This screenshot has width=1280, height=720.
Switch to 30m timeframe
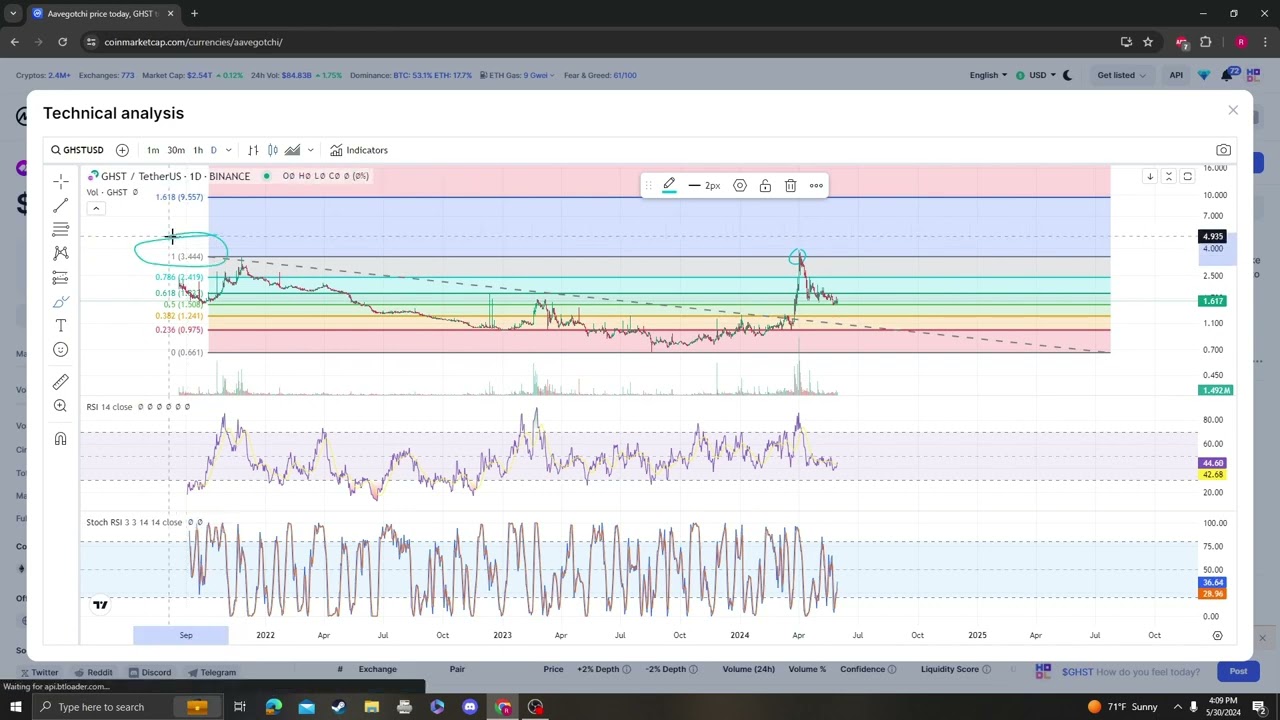click(x=176, y=150)
